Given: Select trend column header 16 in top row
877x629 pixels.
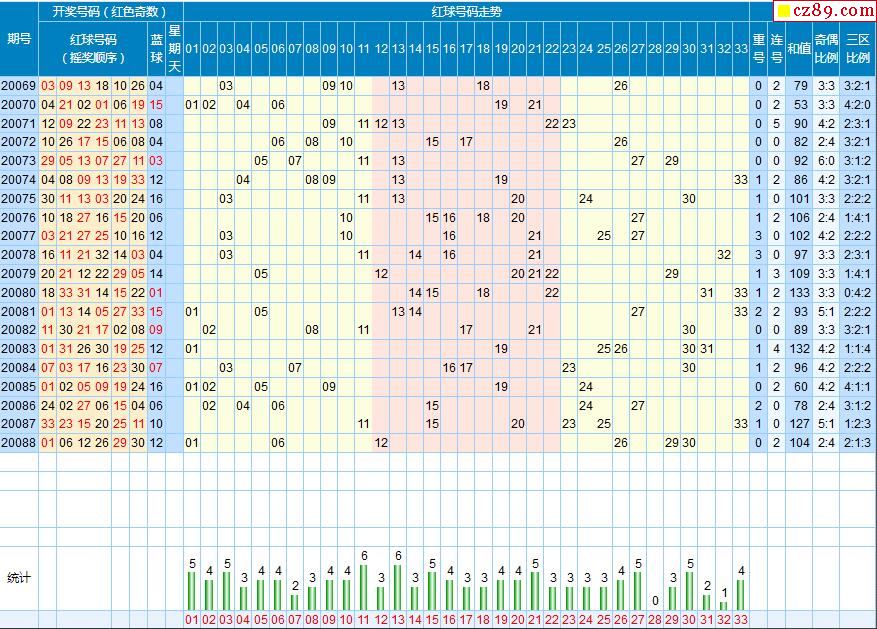Looking at the screenshot, I should tap(449, 49).
